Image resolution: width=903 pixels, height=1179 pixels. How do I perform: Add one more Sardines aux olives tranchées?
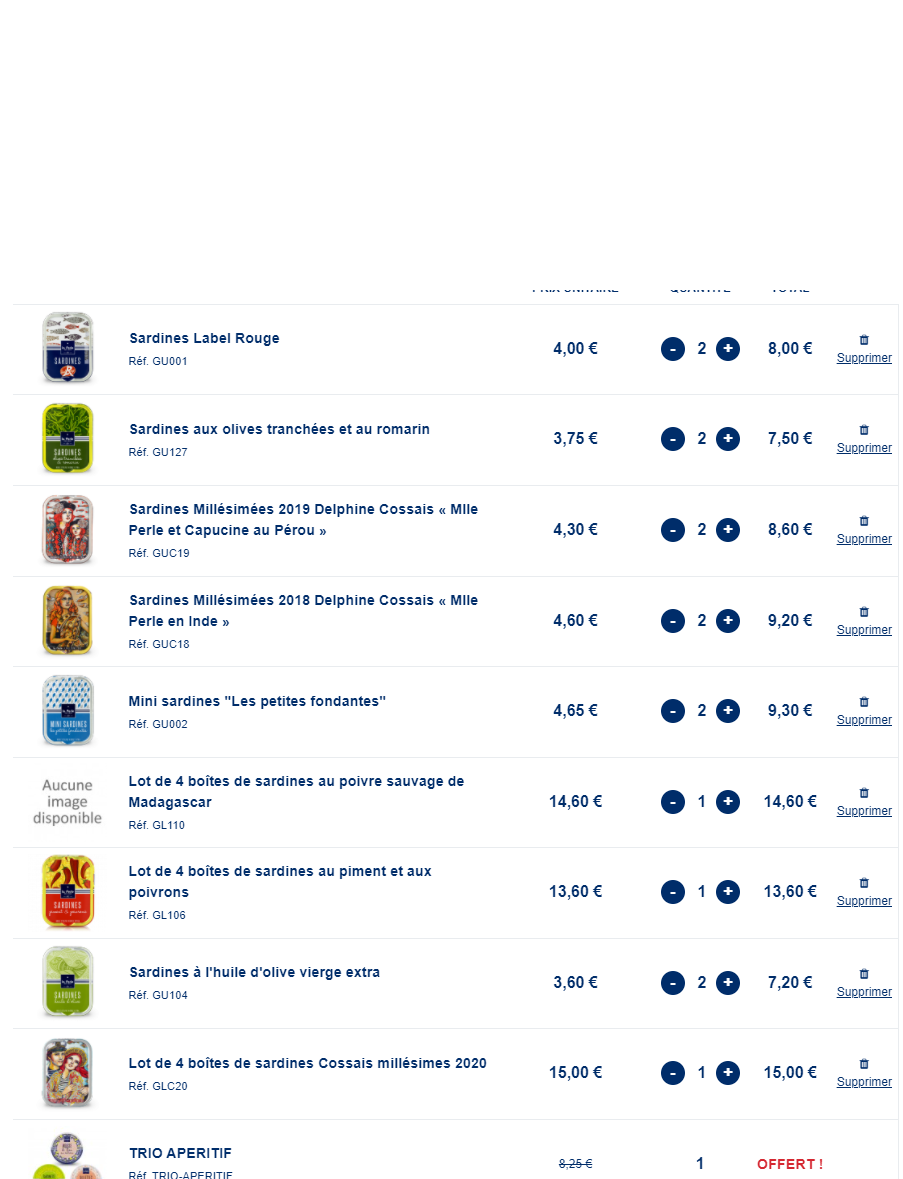click(x=728, y=439)
